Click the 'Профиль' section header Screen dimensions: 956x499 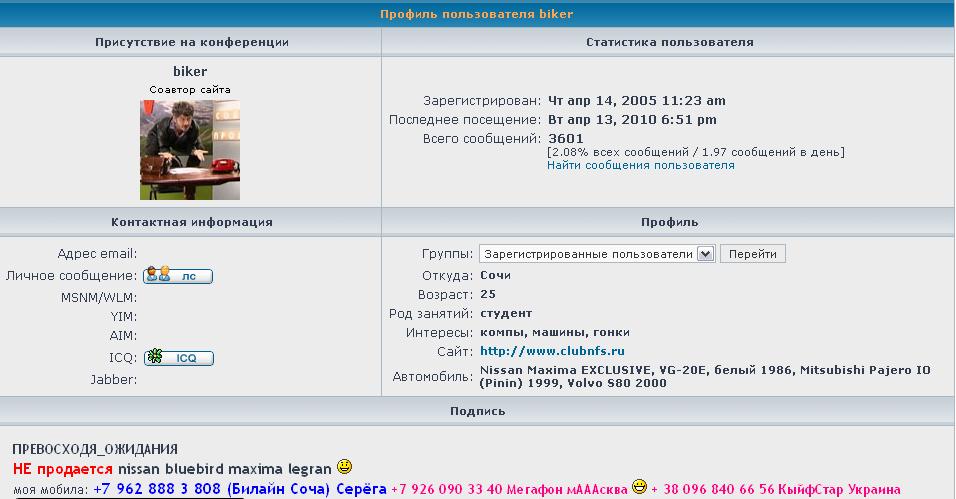(x=669, y=222)
